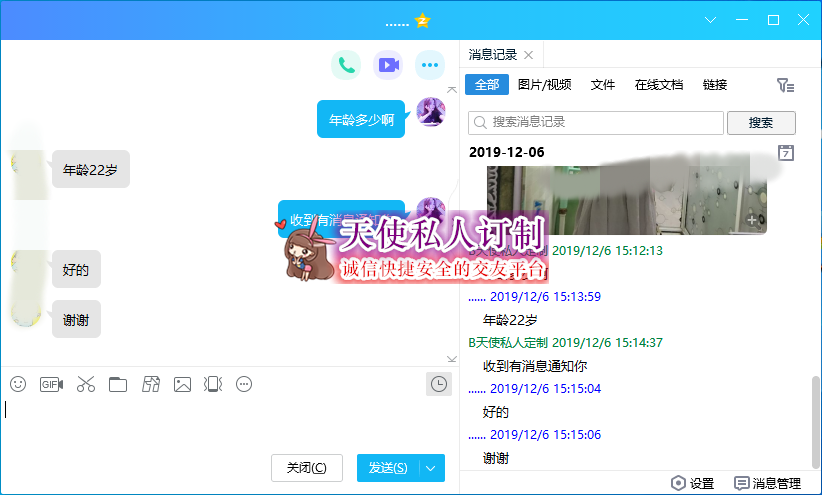The height and width of the screenshot is (495, 822).
Task: Send an image using picture icon
Action: 182,384
